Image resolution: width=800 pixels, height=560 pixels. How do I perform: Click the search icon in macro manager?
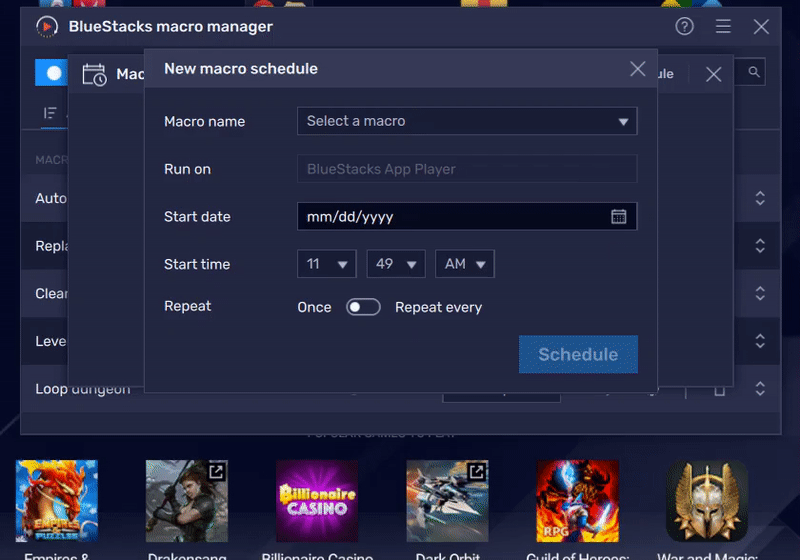pos(754,72)
